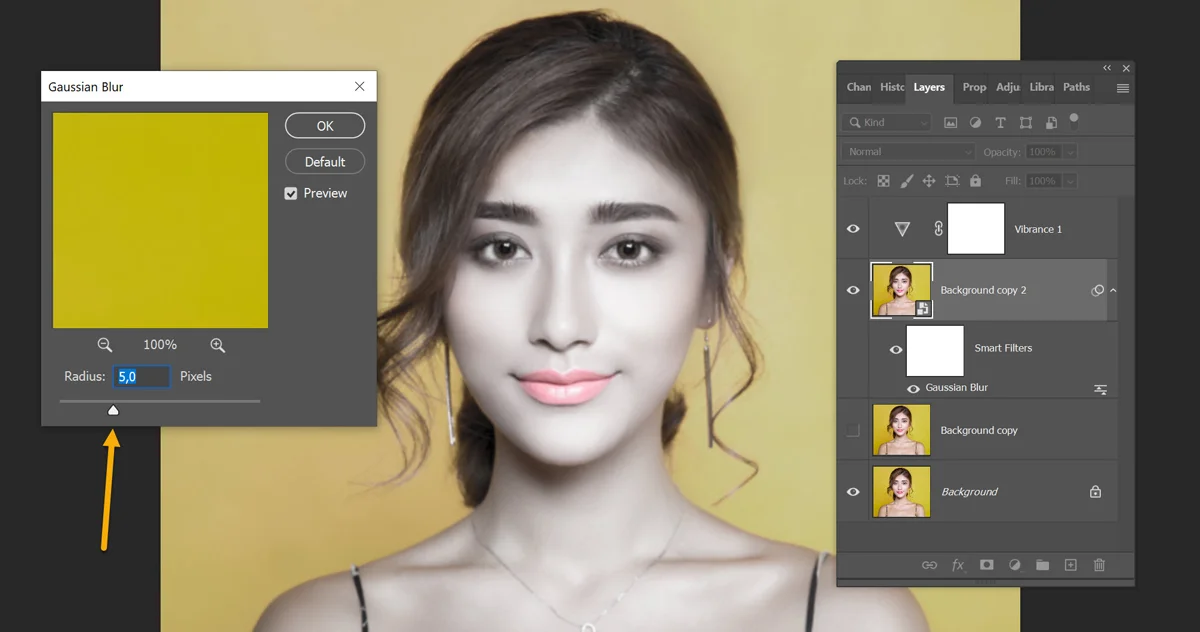
Task: Hide the Vibrance 1 layer
Action: (x=853, y=229)
